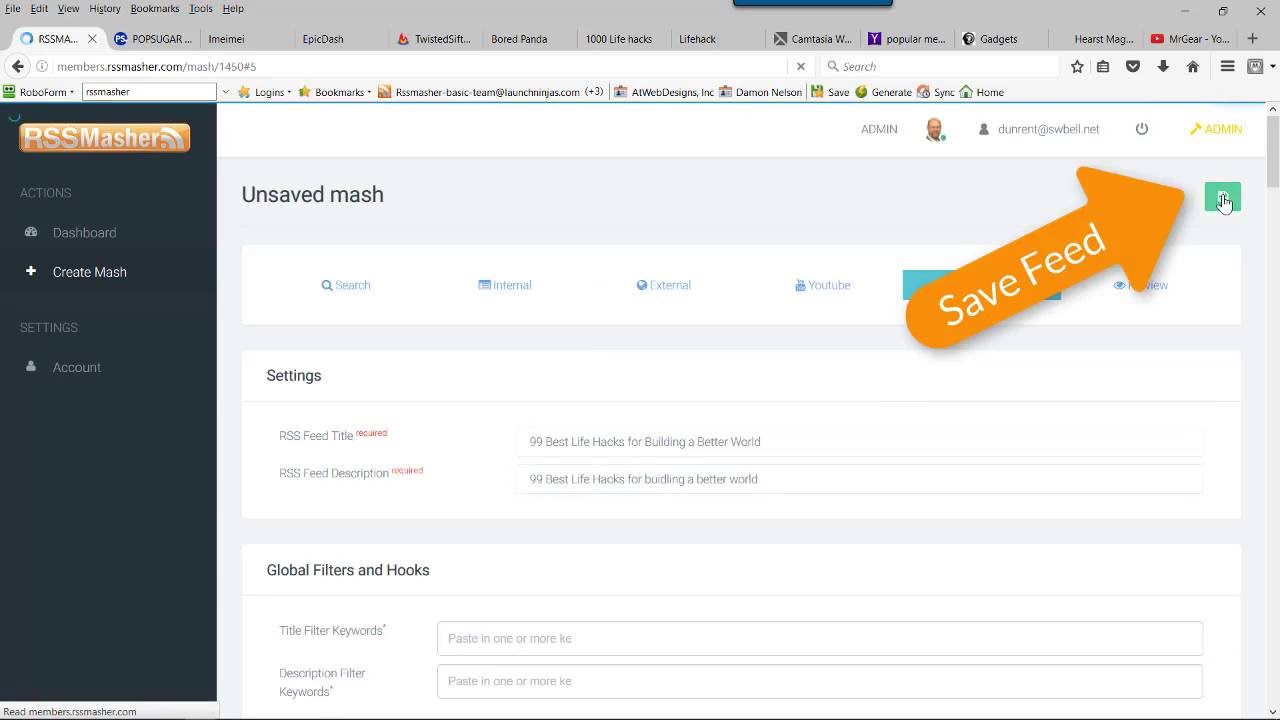Image resolution: width=1280 pixels, height=720 pixels.
Task: Open the Logins dropdown
Action: pos(265,92)
